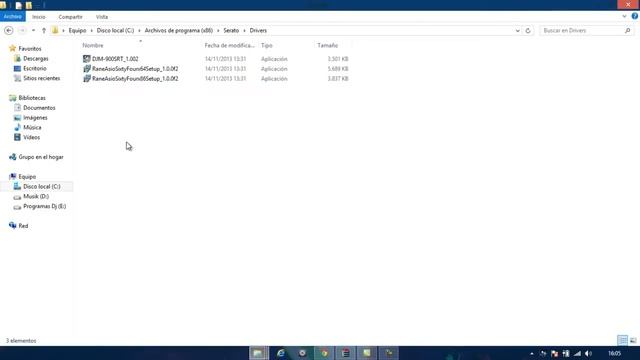Switch to large thumbnails view icon
This screenshot has height=360, width=640.
(633, 340)
